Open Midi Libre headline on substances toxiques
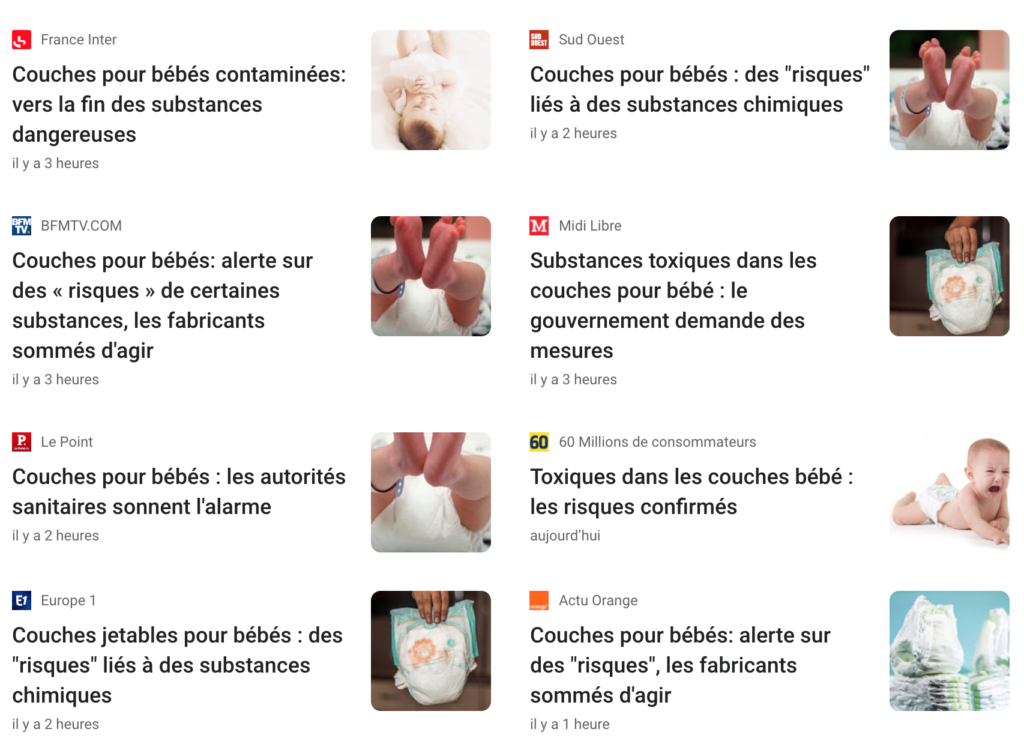1024x747 pixels. [673, 306]
